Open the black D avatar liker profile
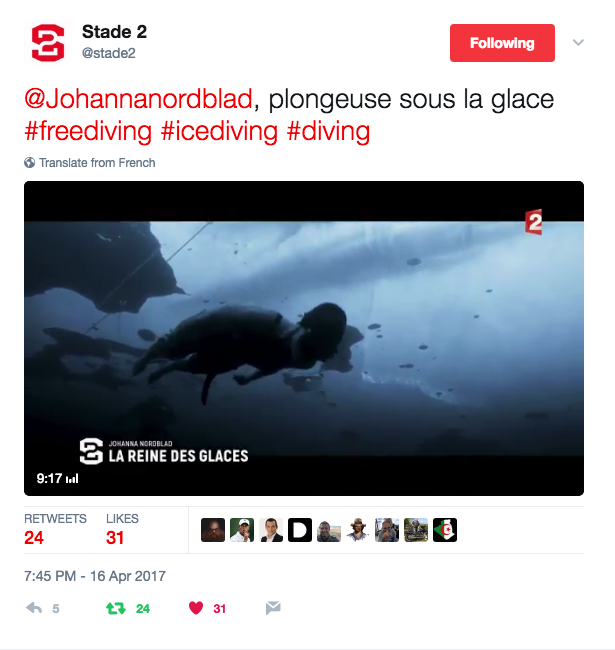615x650 pixels. point(300,530)
